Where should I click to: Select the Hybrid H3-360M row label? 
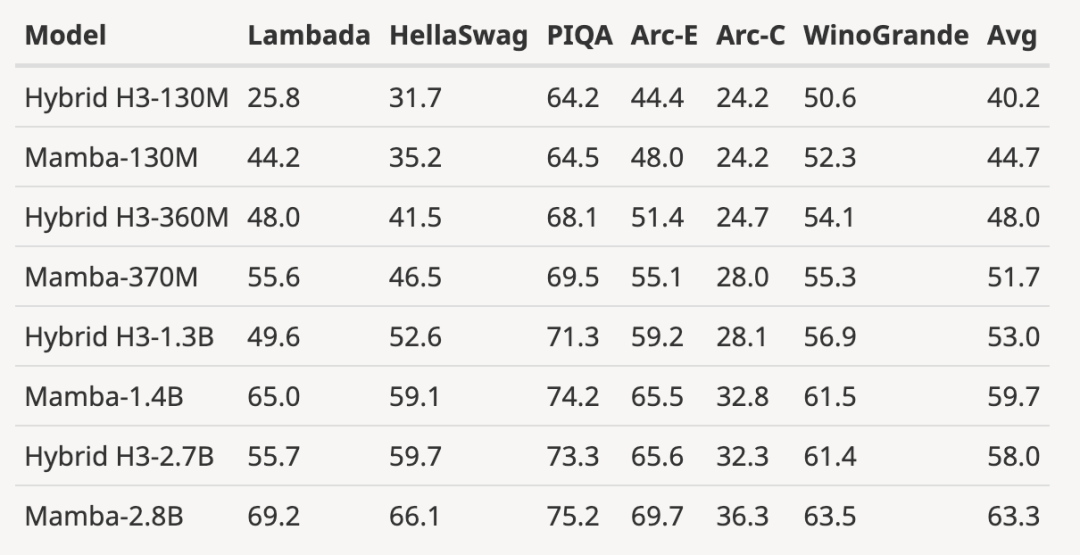126,217
